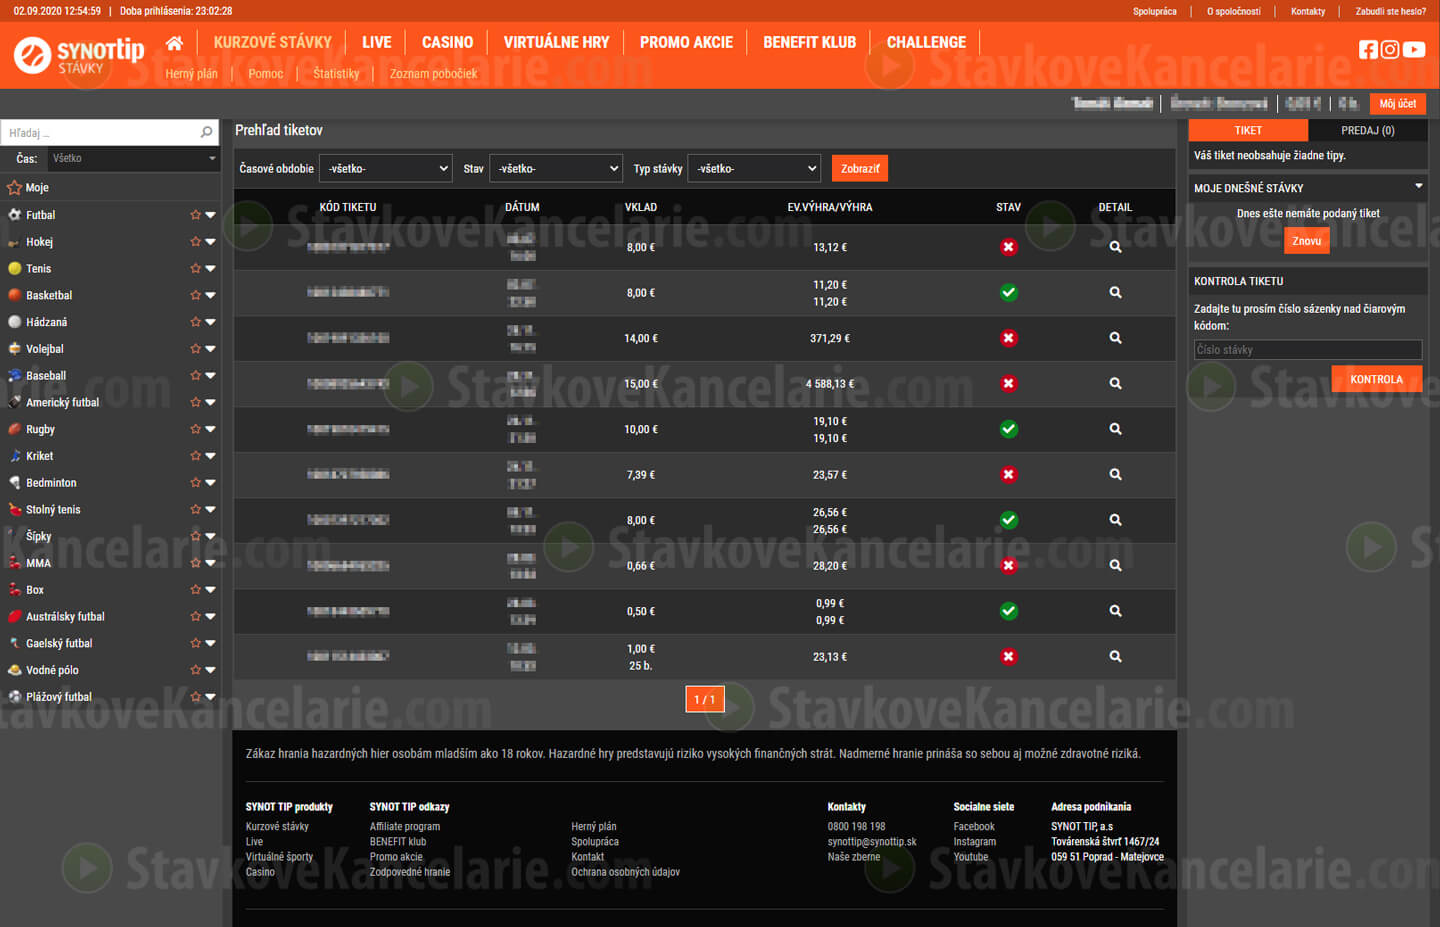This screenshot has height=927, width=1440.
Task: Click the Kontrola button
Action: [x=1377, y=379]
